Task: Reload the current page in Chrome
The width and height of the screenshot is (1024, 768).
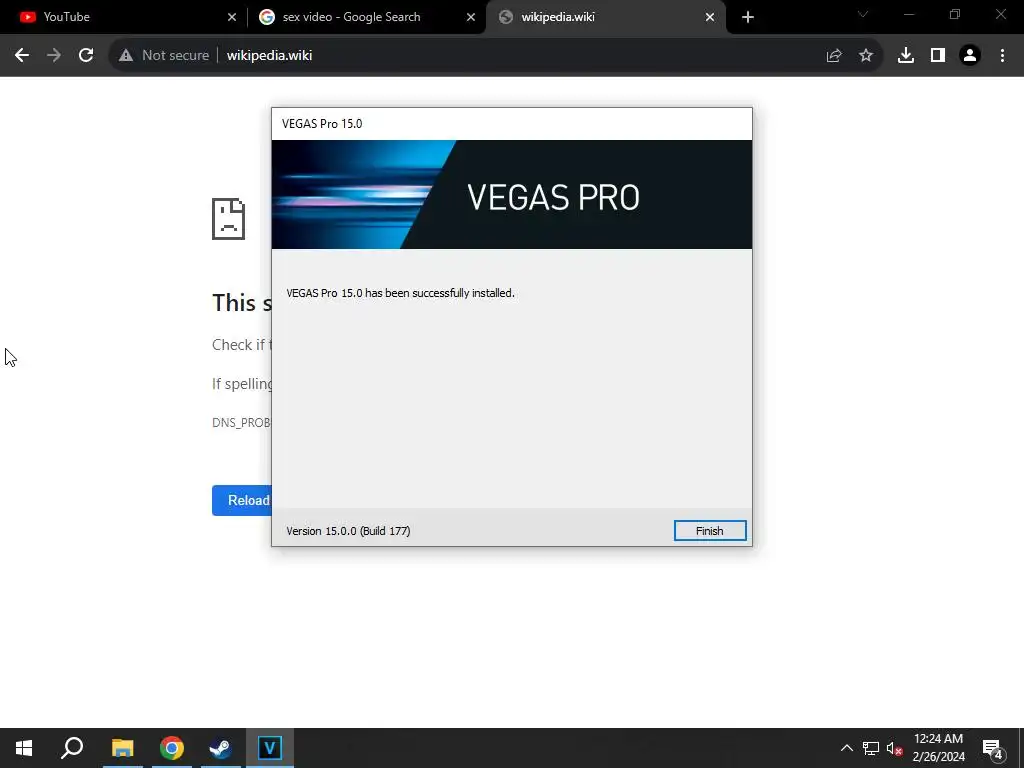Action: click(x=86, y=56)
